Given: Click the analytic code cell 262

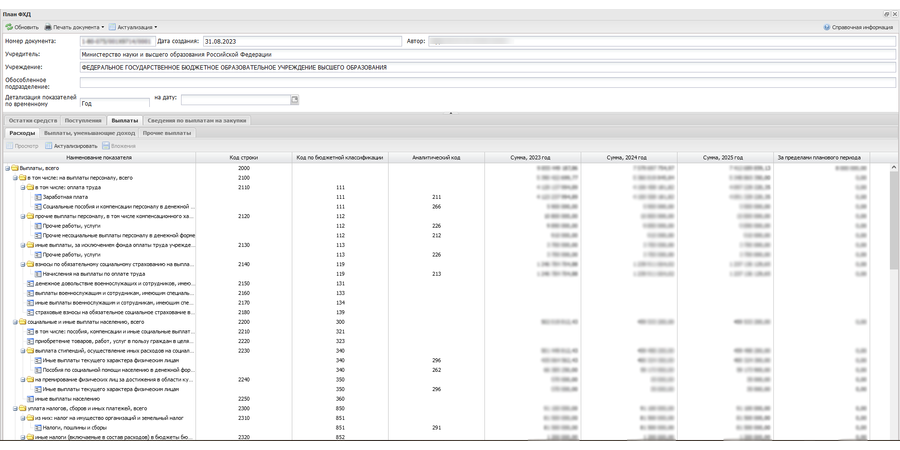Looking at the screenshot, I should tap(436, 370).
